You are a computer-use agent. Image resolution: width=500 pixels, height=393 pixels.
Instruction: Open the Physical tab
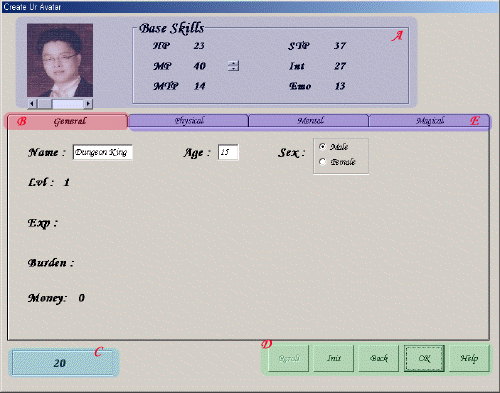point(189,121)
